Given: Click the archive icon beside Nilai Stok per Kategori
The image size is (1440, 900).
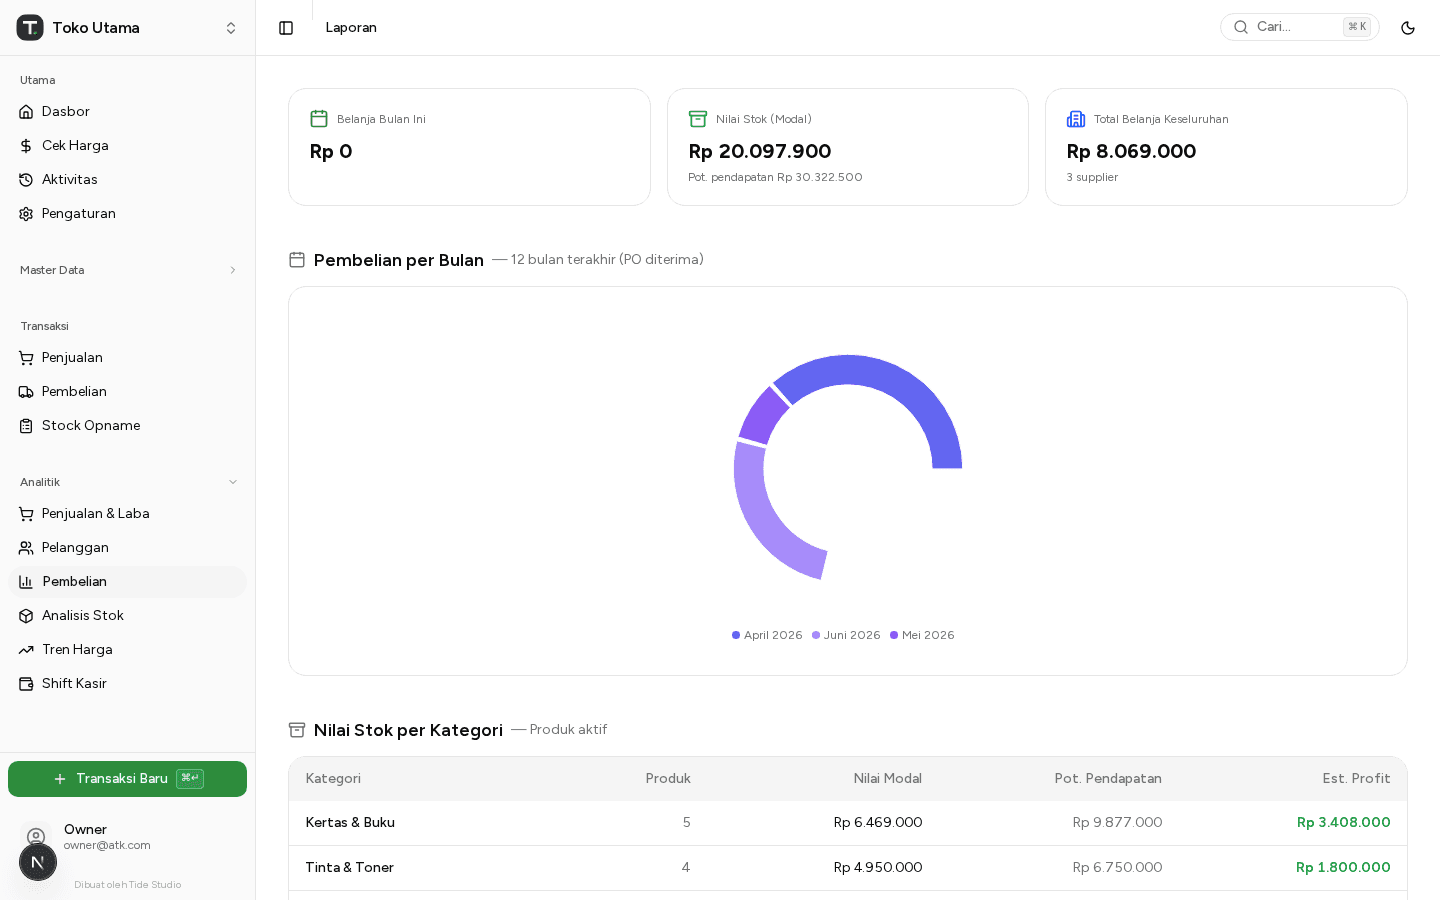Looking at the screenshot, I should tap(297, 730).
